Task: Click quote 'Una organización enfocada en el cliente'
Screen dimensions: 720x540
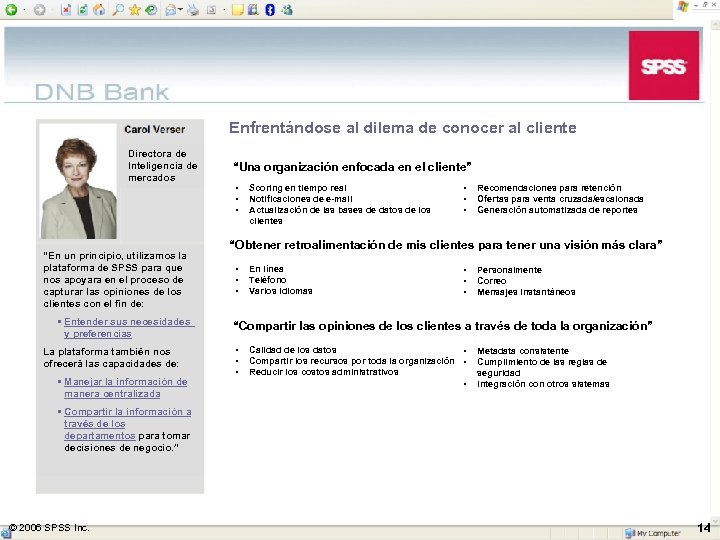Action: 352,167
